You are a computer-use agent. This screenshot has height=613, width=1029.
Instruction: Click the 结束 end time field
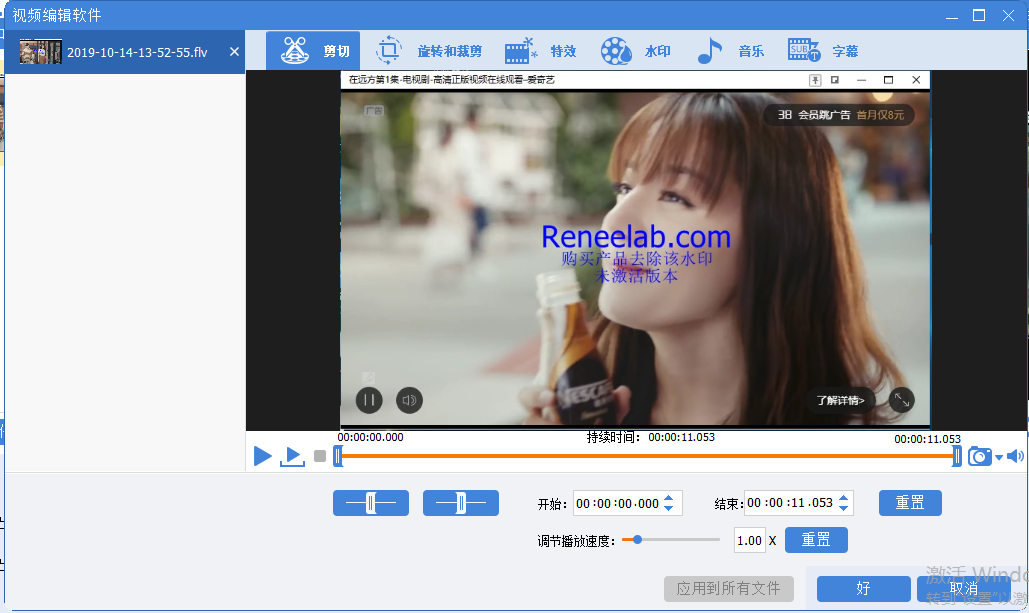tap(791, 503)
